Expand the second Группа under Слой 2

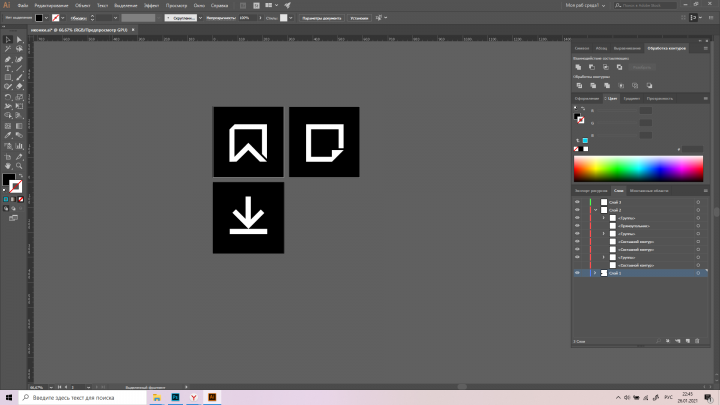point(604,234)
